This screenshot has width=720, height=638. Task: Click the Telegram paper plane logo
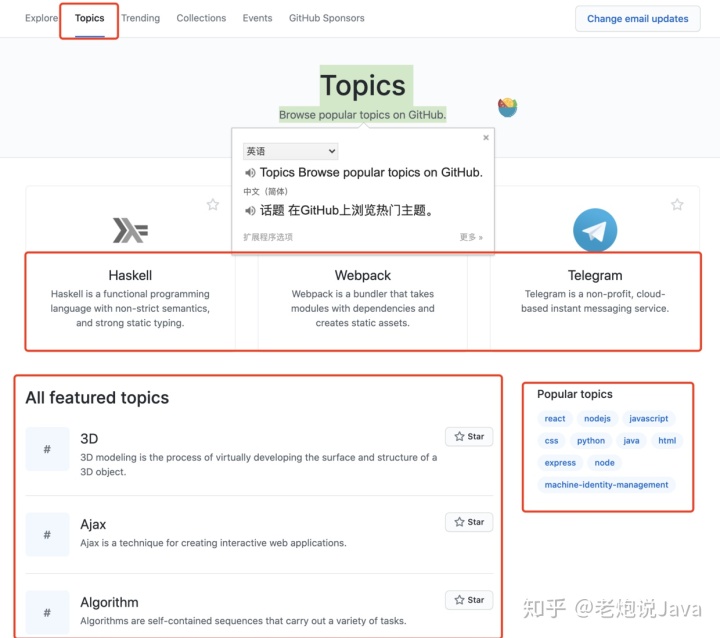(x=595, y=230)
